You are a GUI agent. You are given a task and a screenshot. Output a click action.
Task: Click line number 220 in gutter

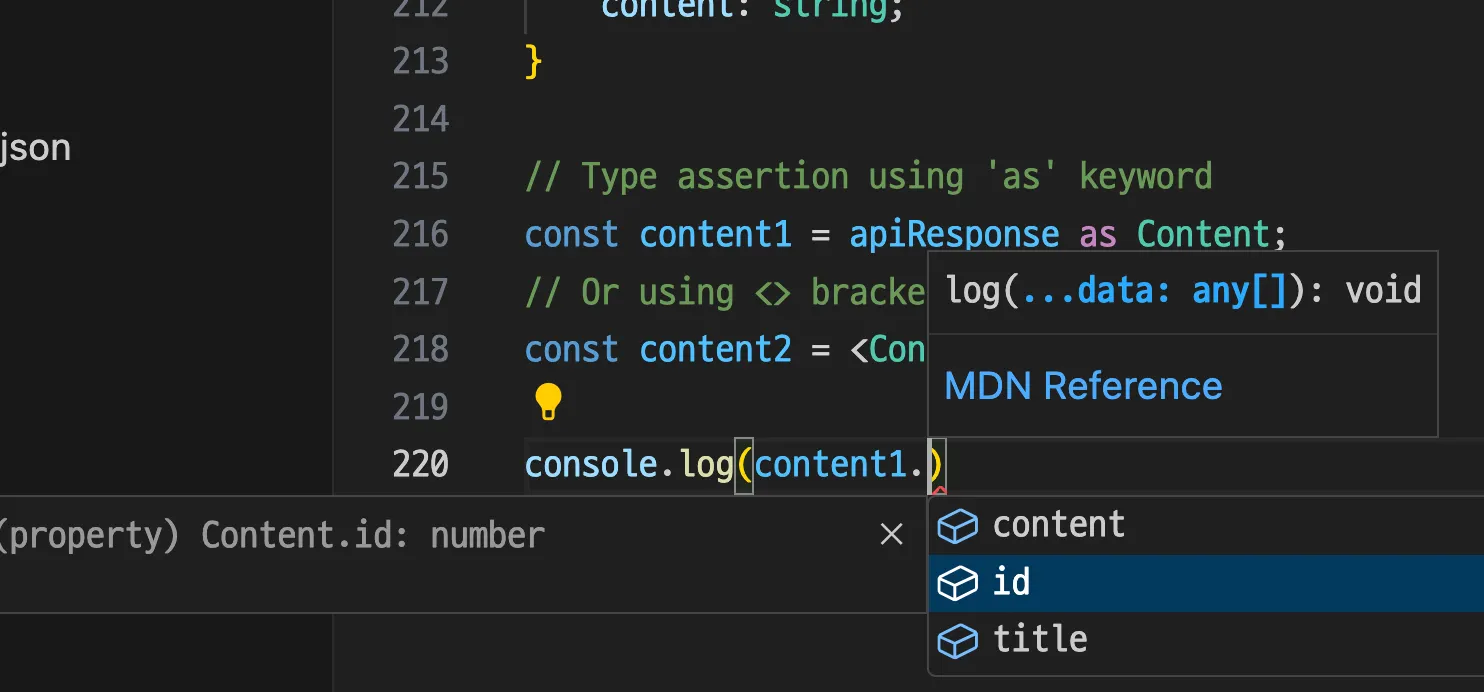click(x=420, y=465)
